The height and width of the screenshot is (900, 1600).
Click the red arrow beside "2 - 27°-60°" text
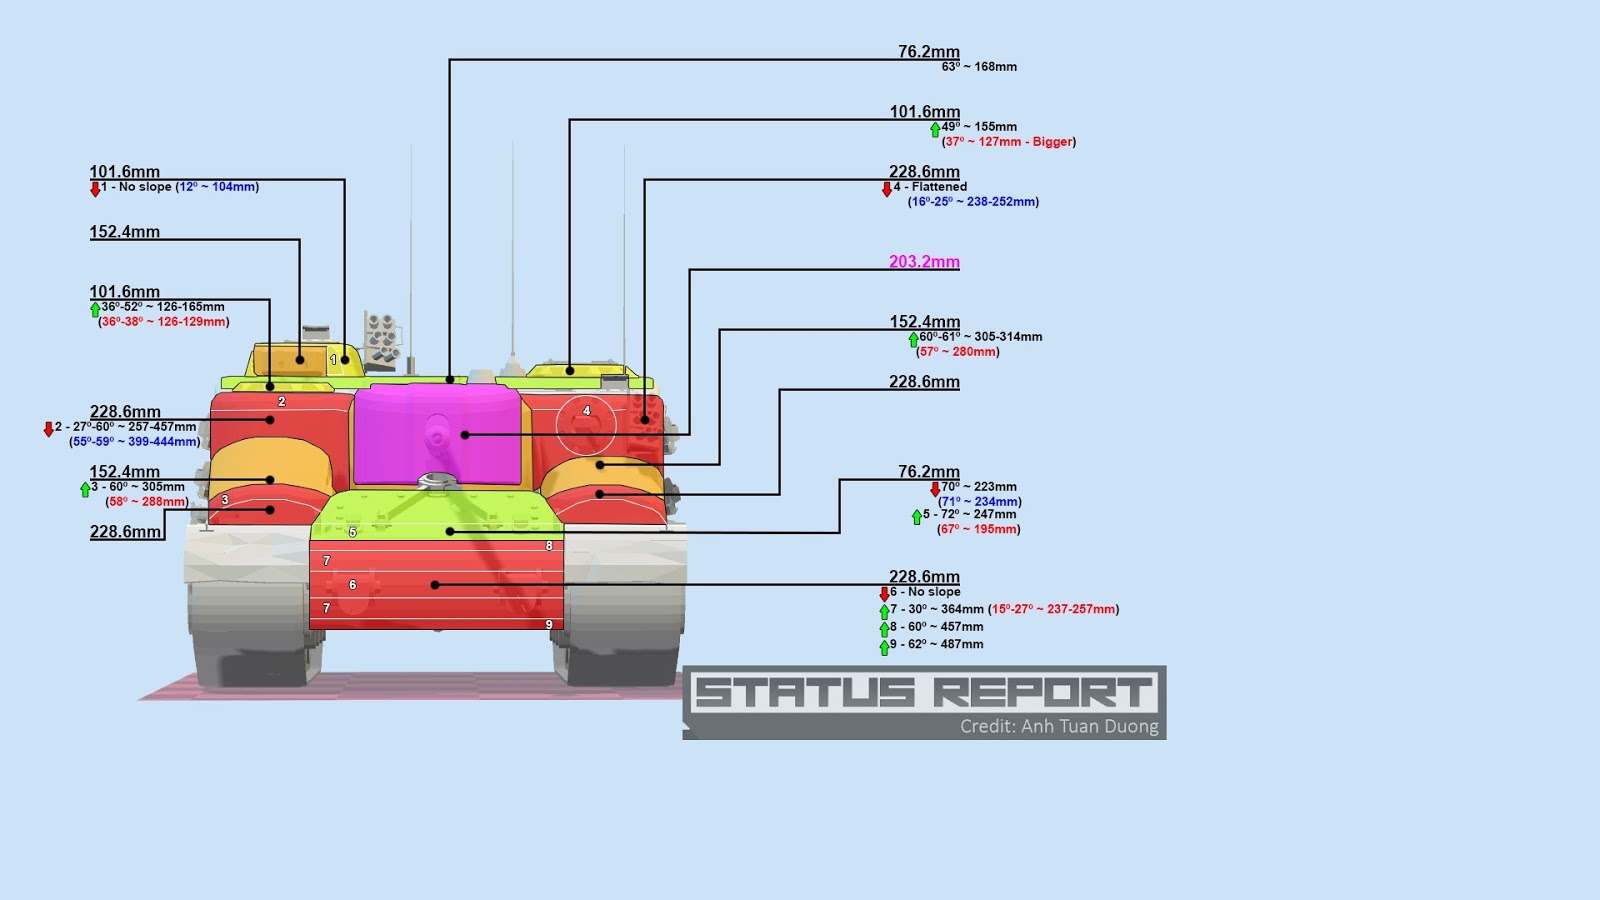tap(48, 429)
